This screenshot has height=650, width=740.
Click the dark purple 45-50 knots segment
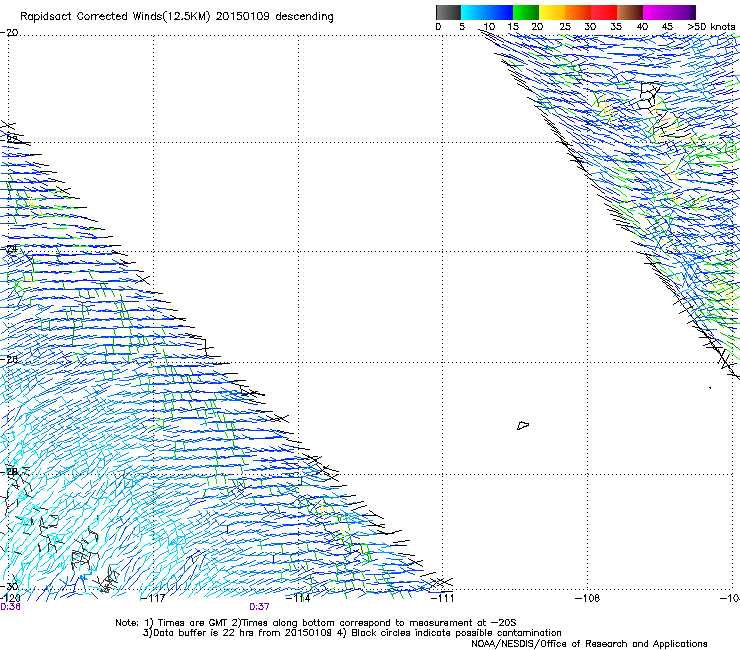(682, 12)
